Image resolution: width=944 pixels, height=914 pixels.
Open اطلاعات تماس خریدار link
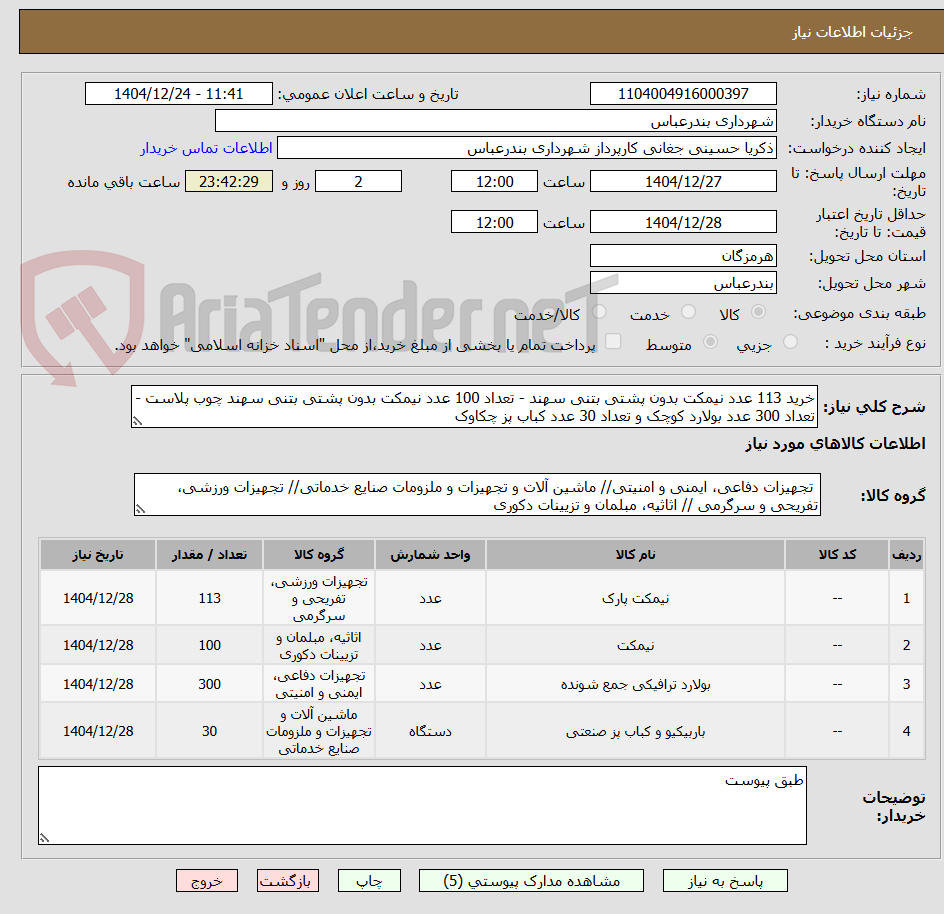206,148
